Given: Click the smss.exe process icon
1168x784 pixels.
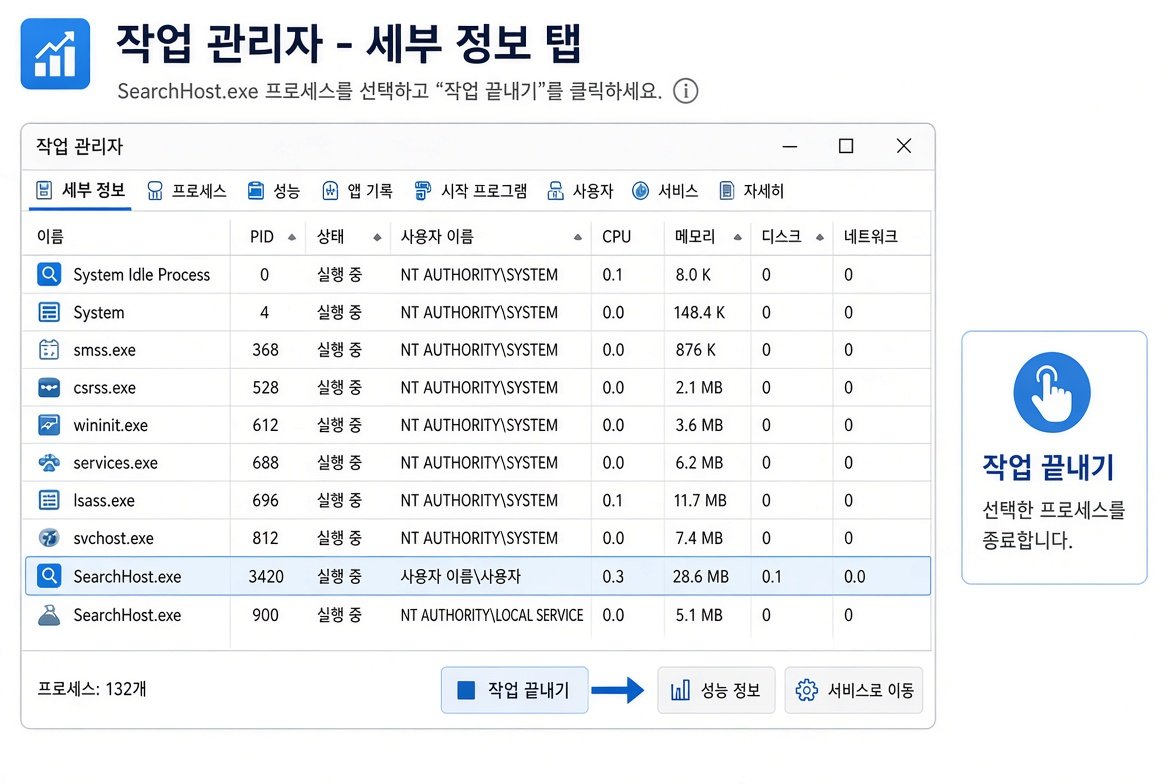Looking at the screenshot, I should pyautogui.click(x=49, y=350).
